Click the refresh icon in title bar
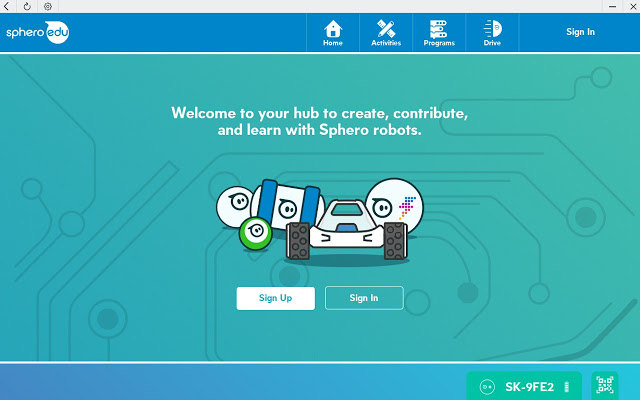640x400 pixels. [x=27, y=6]
